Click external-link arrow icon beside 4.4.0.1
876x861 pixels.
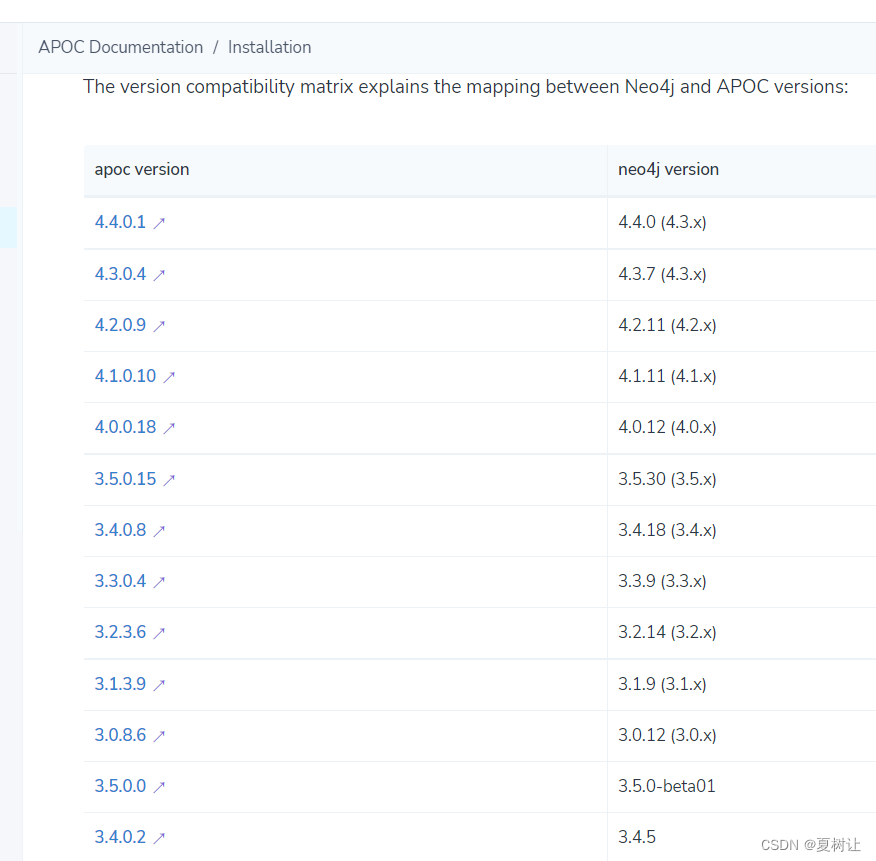pyautogui.click(x=159, y=223)
